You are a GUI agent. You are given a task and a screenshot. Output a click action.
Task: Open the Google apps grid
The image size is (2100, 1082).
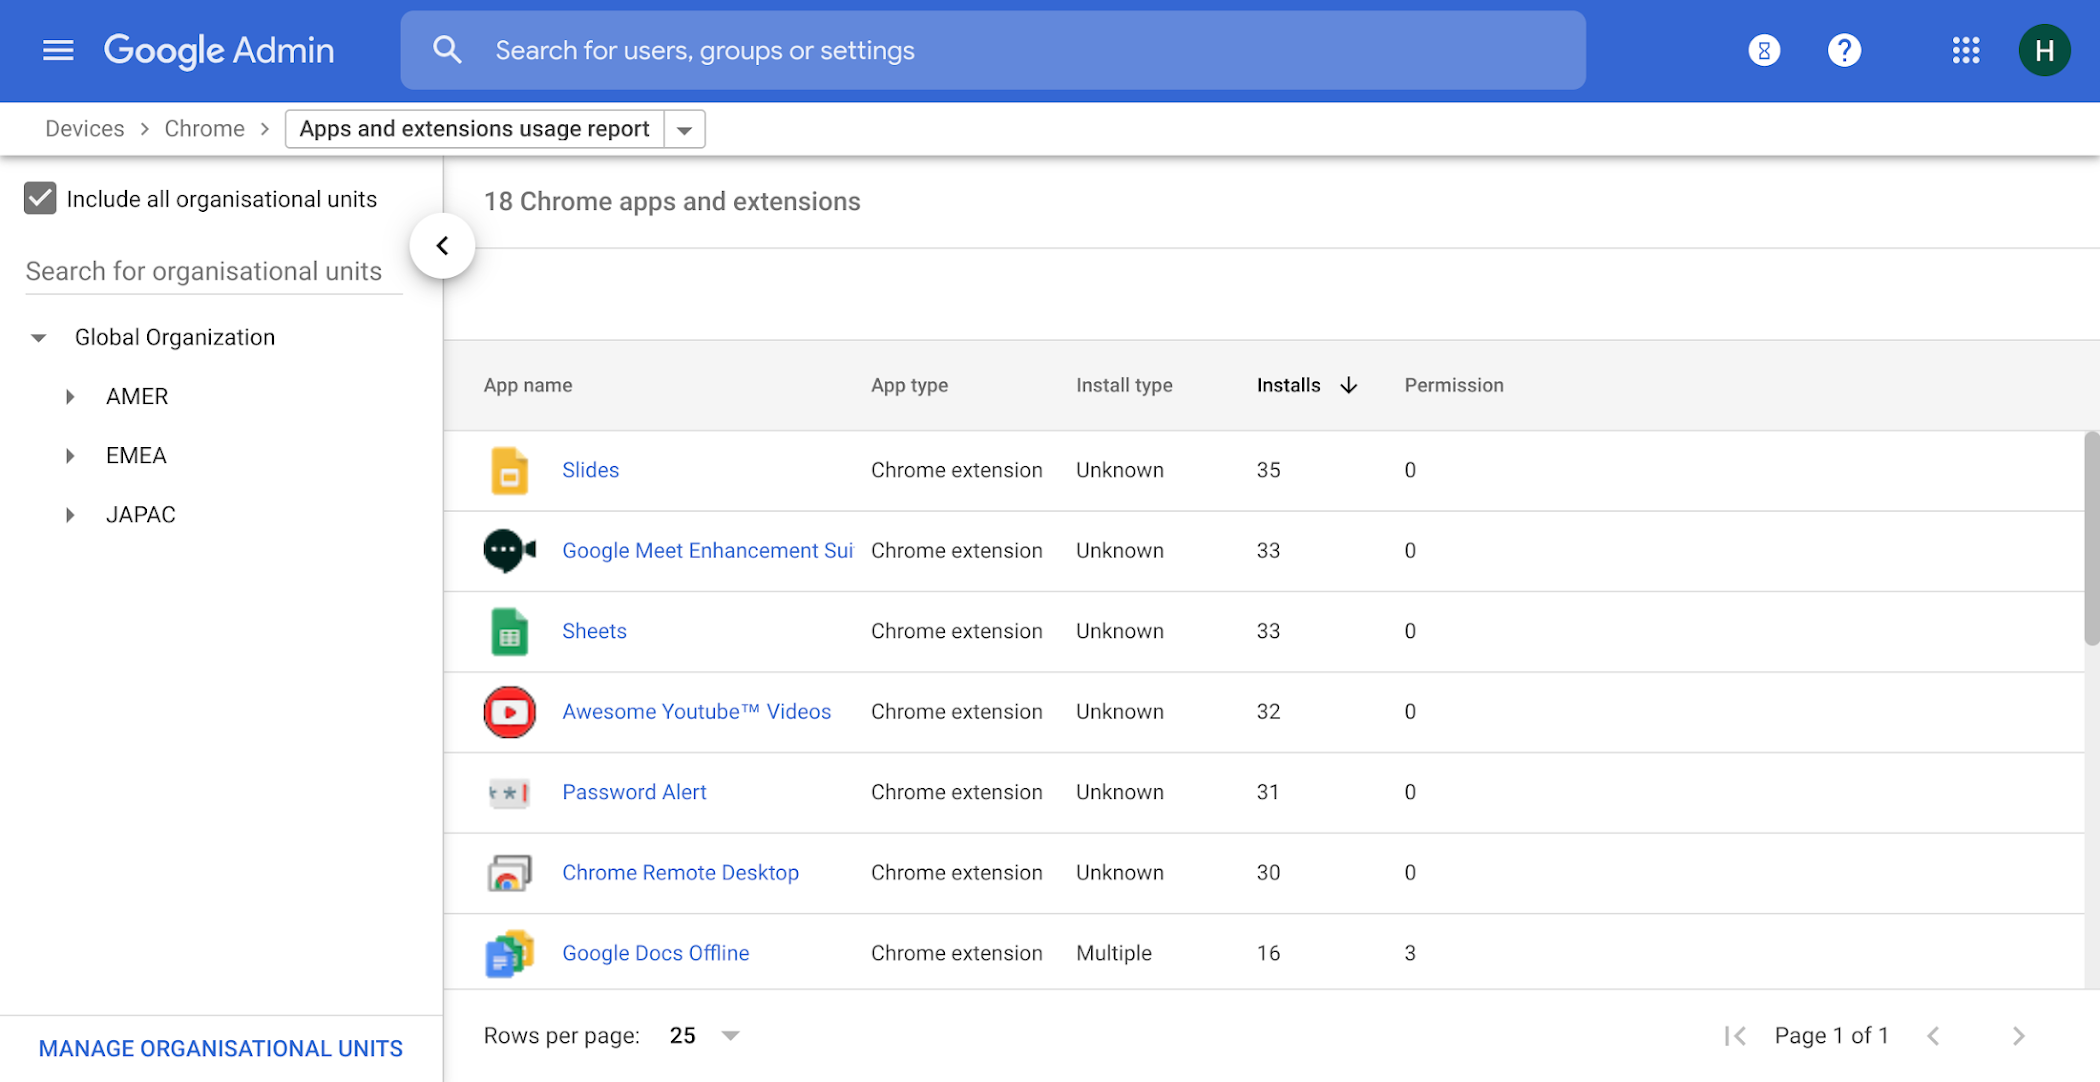[x=1966, y=50]
